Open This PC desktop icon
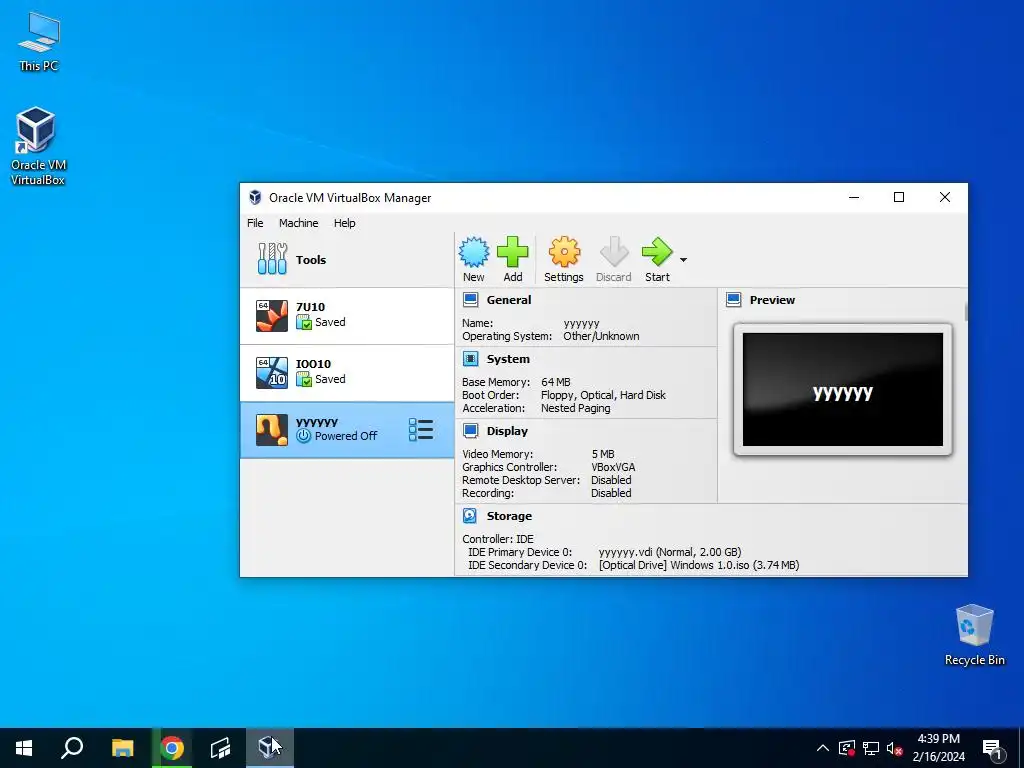Viewport: 1024px width, 768px height. pos(39,41)
